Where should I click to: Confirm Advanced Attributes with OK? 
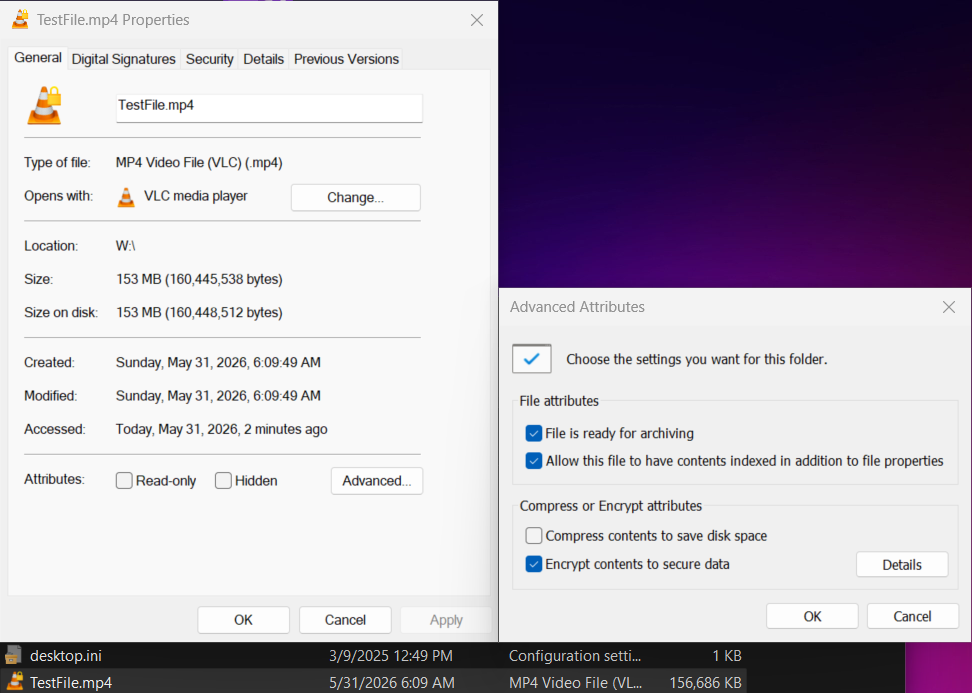pos(812,616)
